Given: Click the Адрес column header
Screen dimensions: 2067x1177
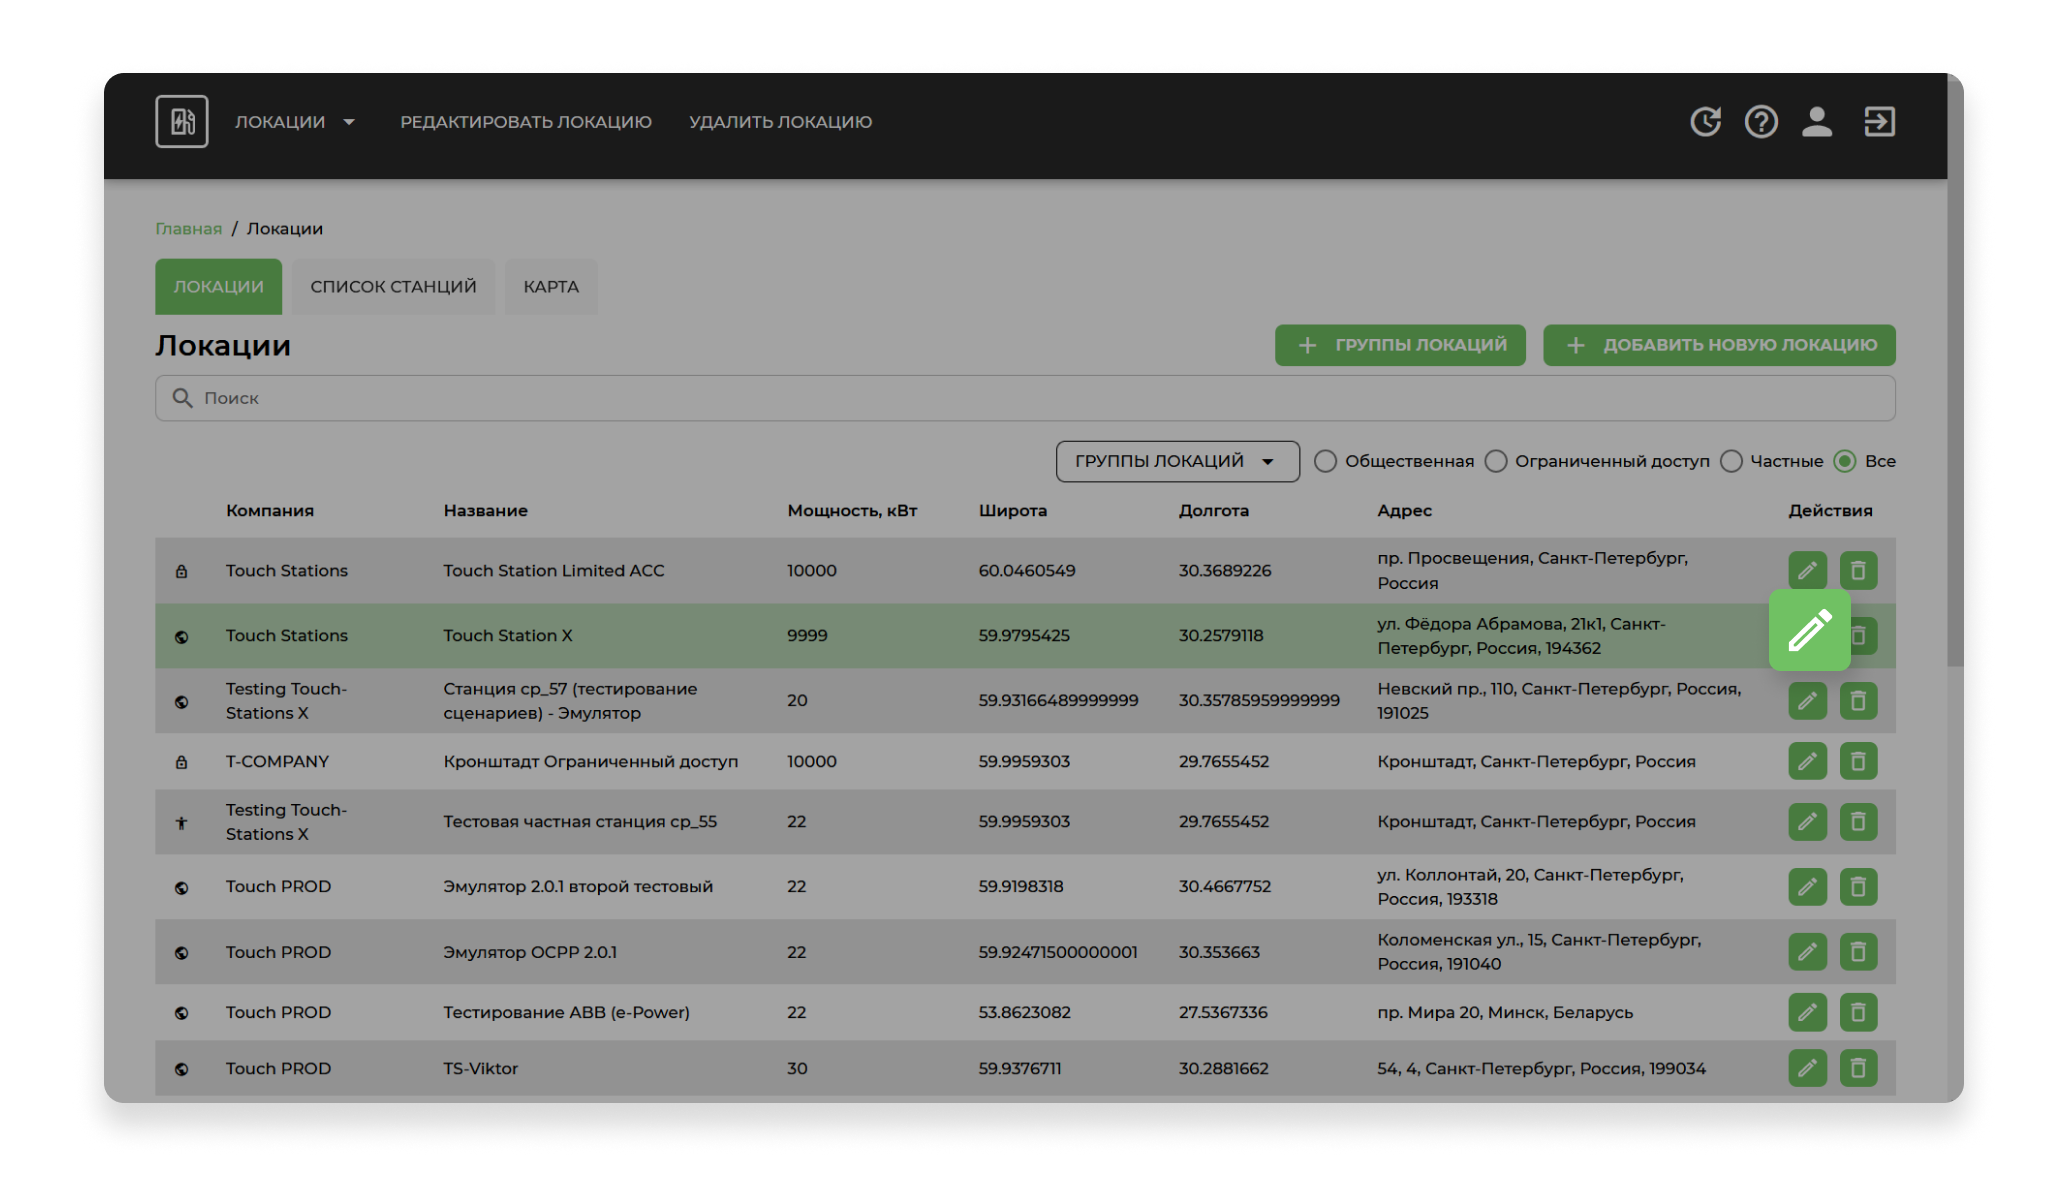Looking at the screenshot, I should coord(1404,510).
